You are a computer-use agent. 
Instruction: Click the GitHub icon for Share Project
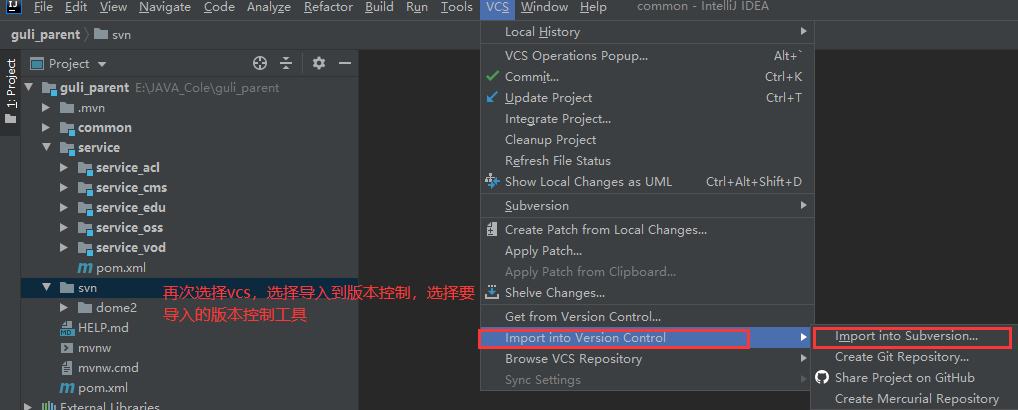823,378
